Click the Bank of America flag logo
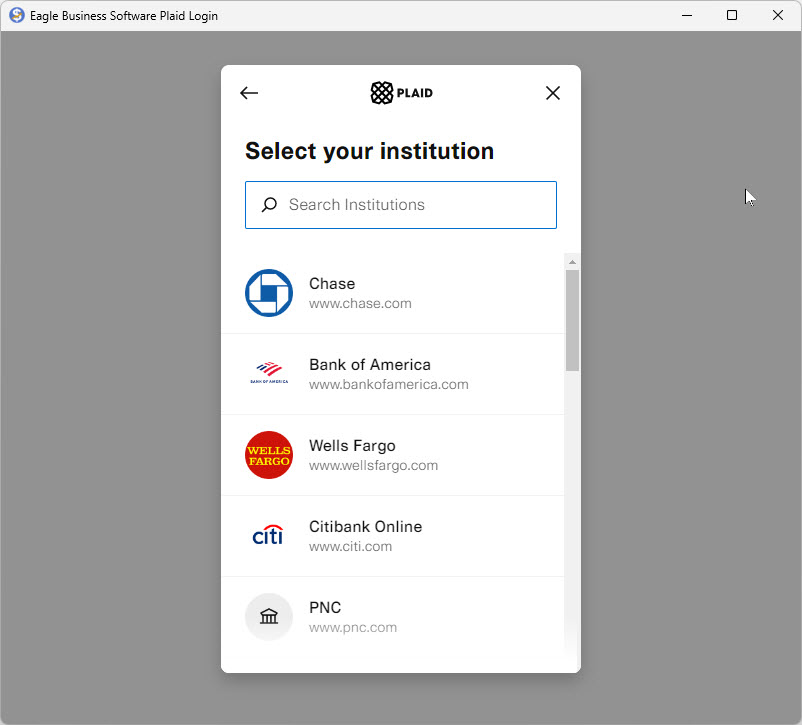 [x=269, y=374]
